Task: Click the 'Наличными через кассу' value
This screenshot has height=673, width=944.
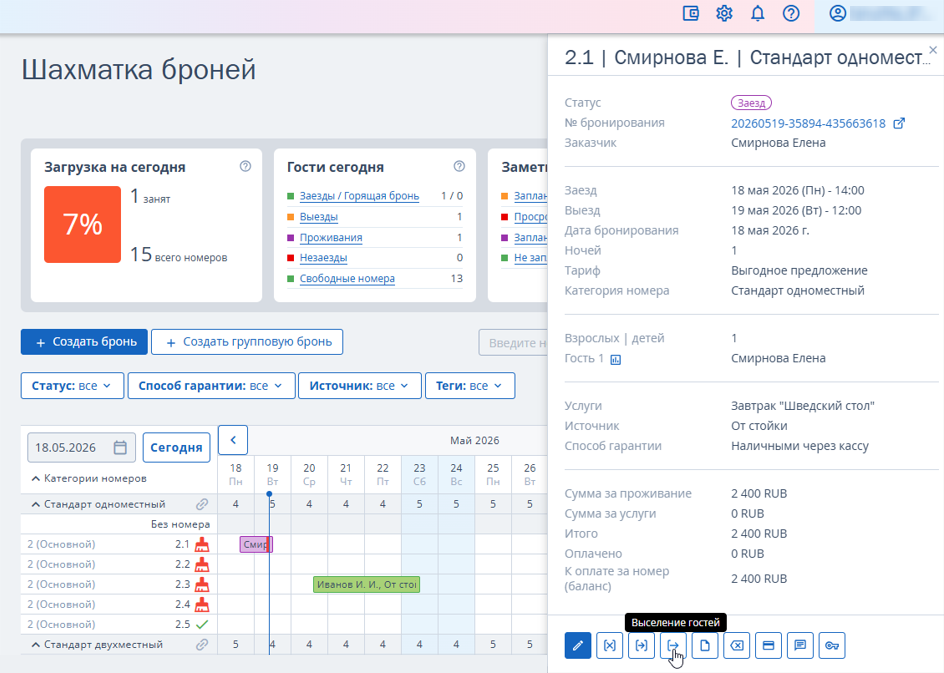Action: click(x=800, y=446)
